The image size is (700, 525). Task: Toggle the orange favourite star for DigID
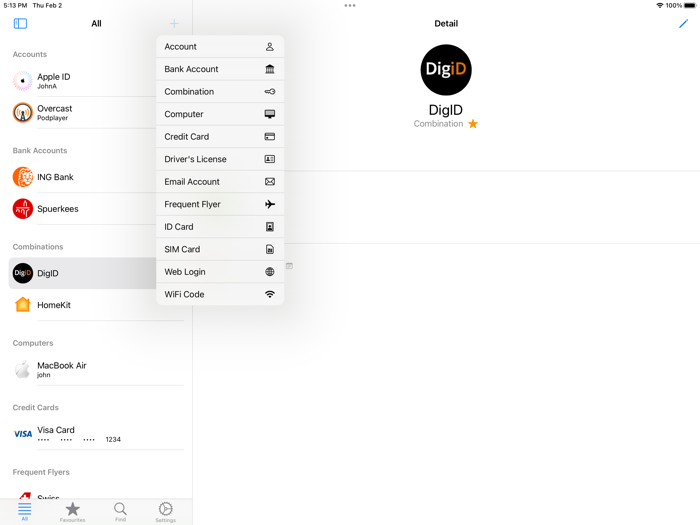473,124
